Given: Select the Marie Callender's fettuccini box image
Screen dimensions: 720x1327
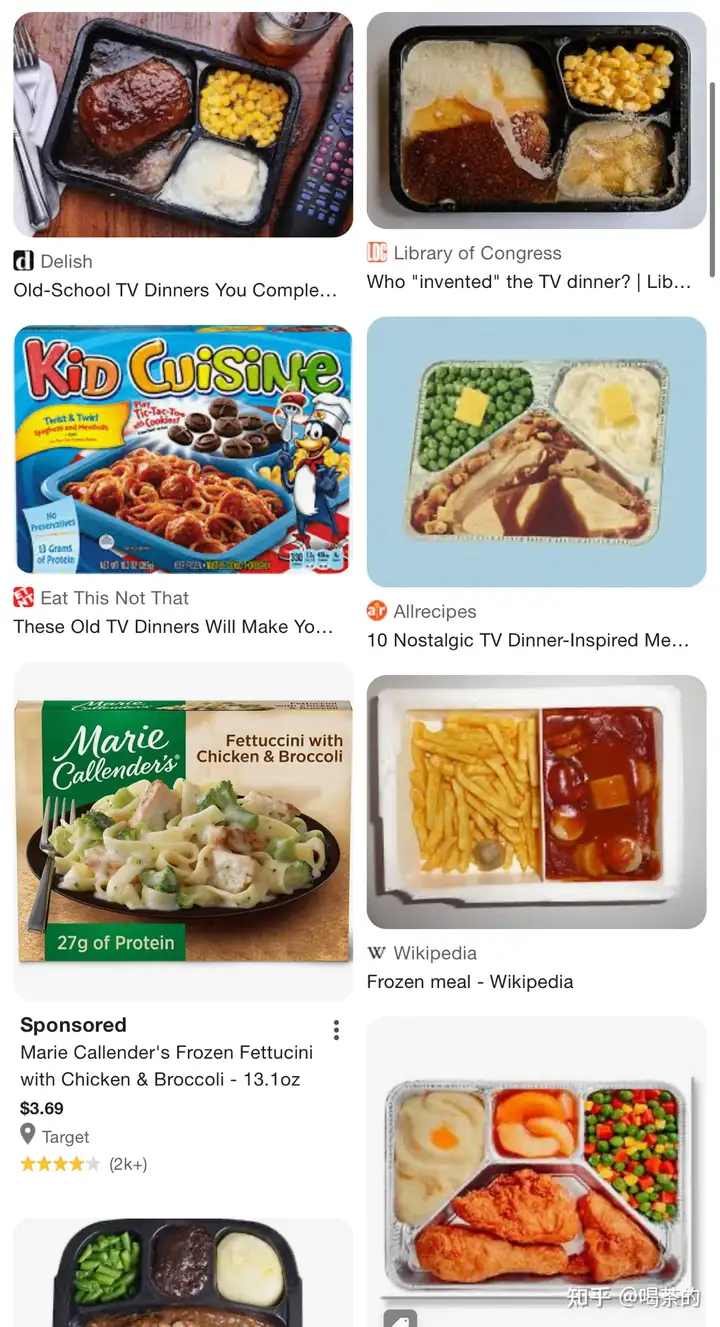Looking at the screenshot, I should point(183,832).
